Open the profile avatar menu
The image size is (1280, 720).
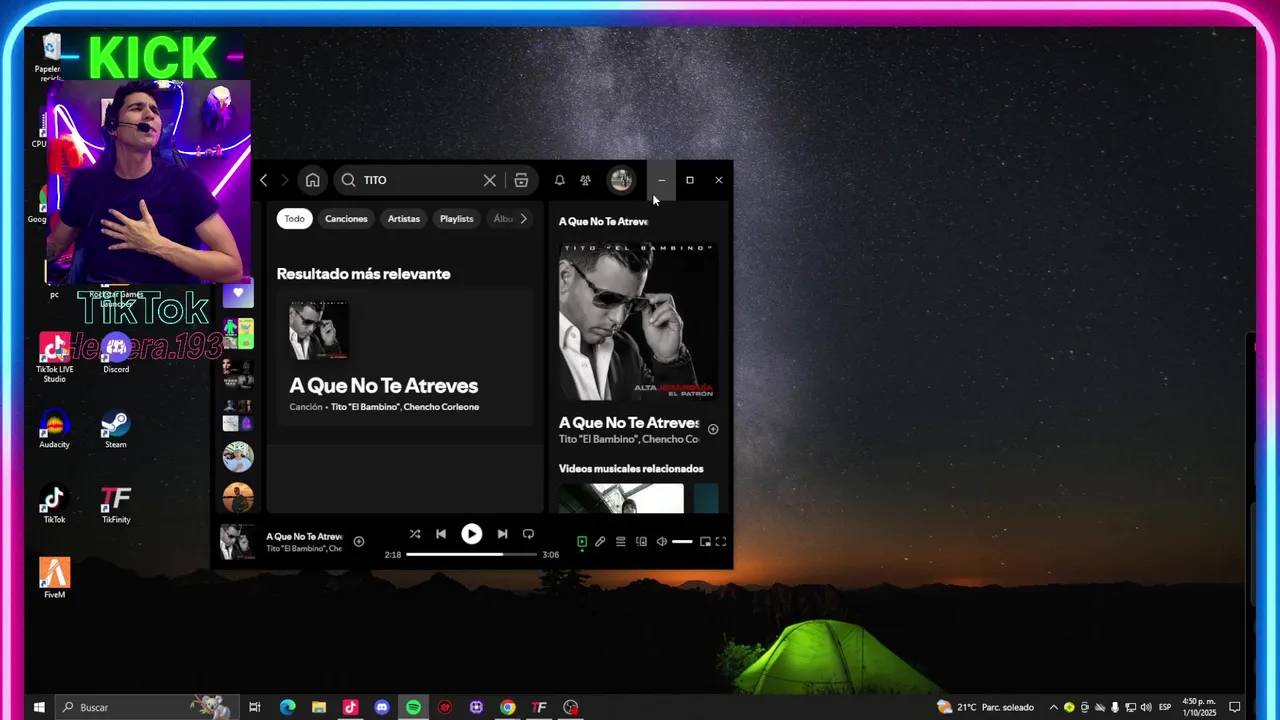(x=621, y=180)
